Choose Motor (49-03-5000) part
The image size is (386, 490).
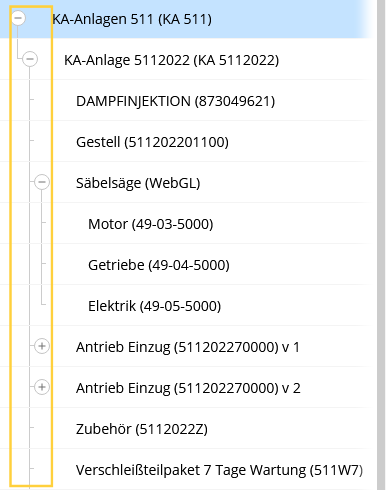pos(150,224)
